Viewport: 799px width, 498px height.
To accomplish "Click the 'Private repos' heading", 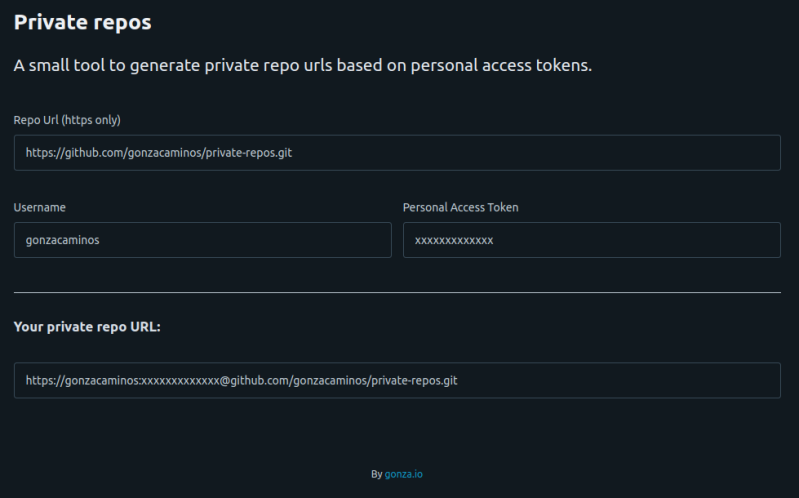I will 83,22.
